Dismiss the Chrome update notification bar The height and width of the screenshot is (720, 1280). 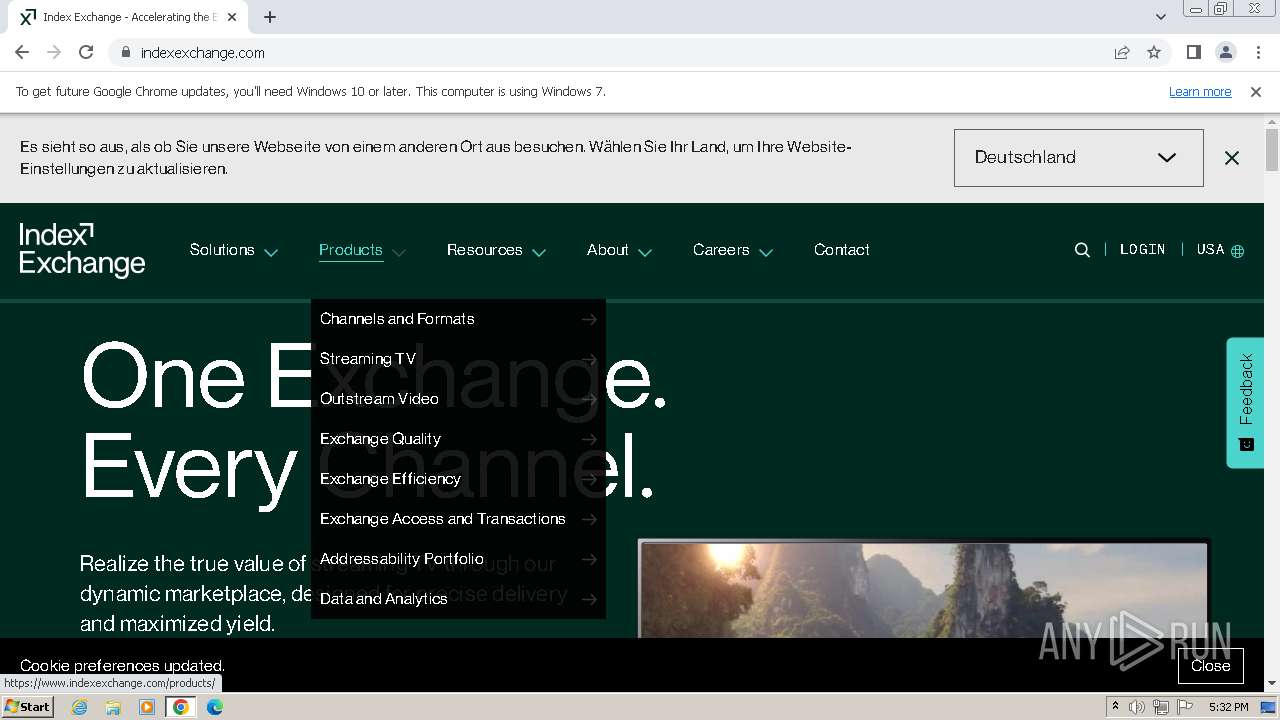(1256, 91)
